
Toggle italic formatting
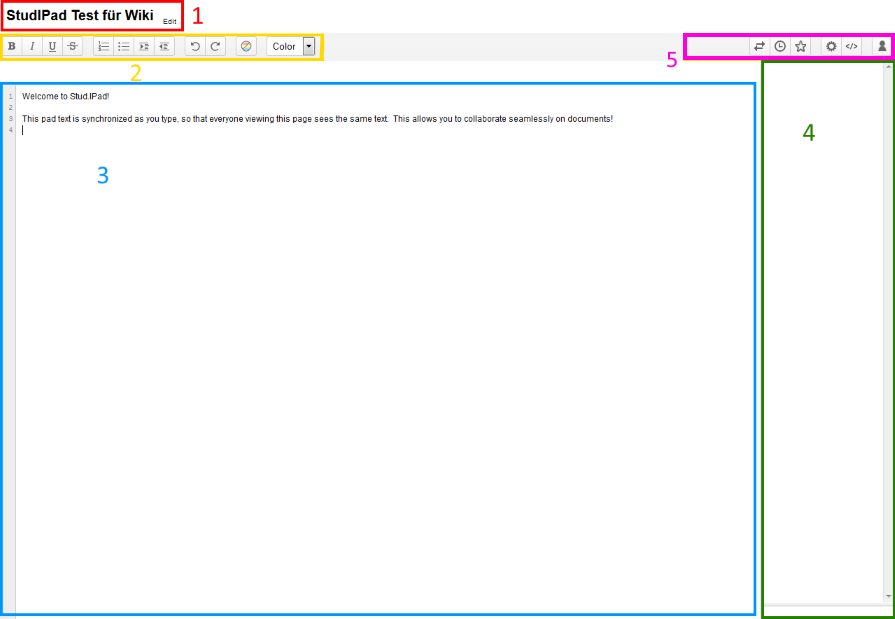[x=32, y=46]
